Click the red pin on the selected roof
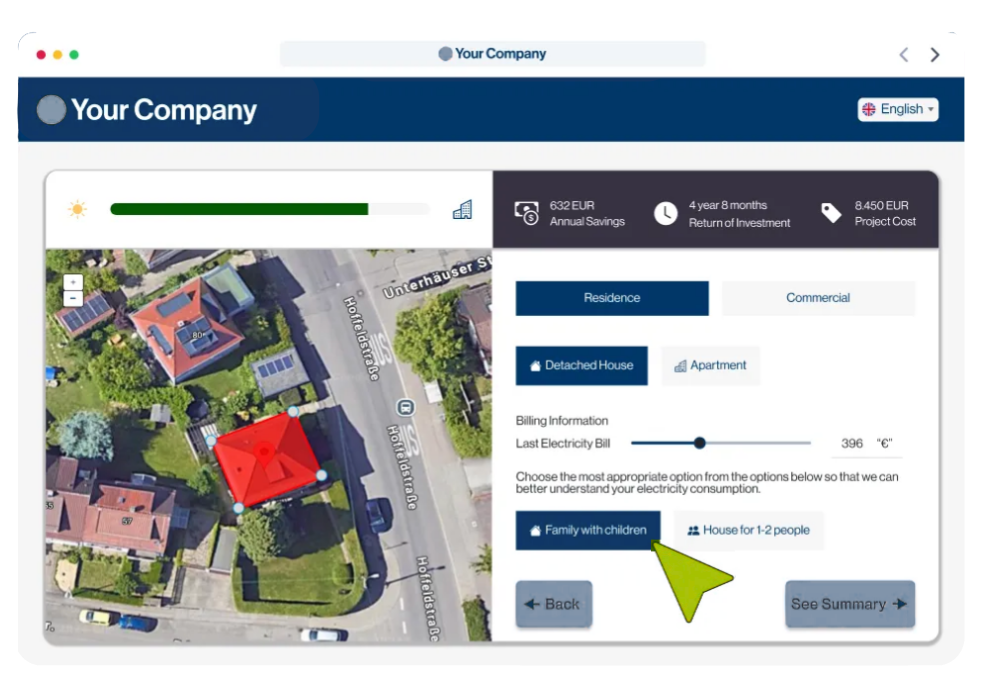991x697 pixels. [264, 453]
